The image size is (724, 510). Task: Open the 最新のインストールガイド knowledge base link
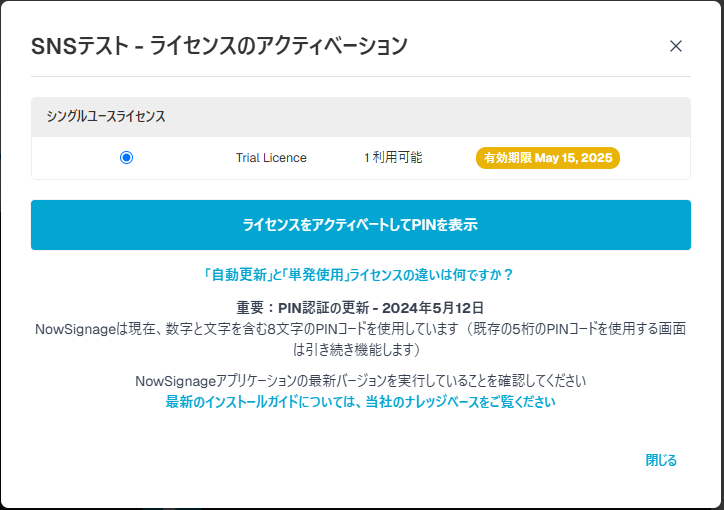[x=360, y=402]
